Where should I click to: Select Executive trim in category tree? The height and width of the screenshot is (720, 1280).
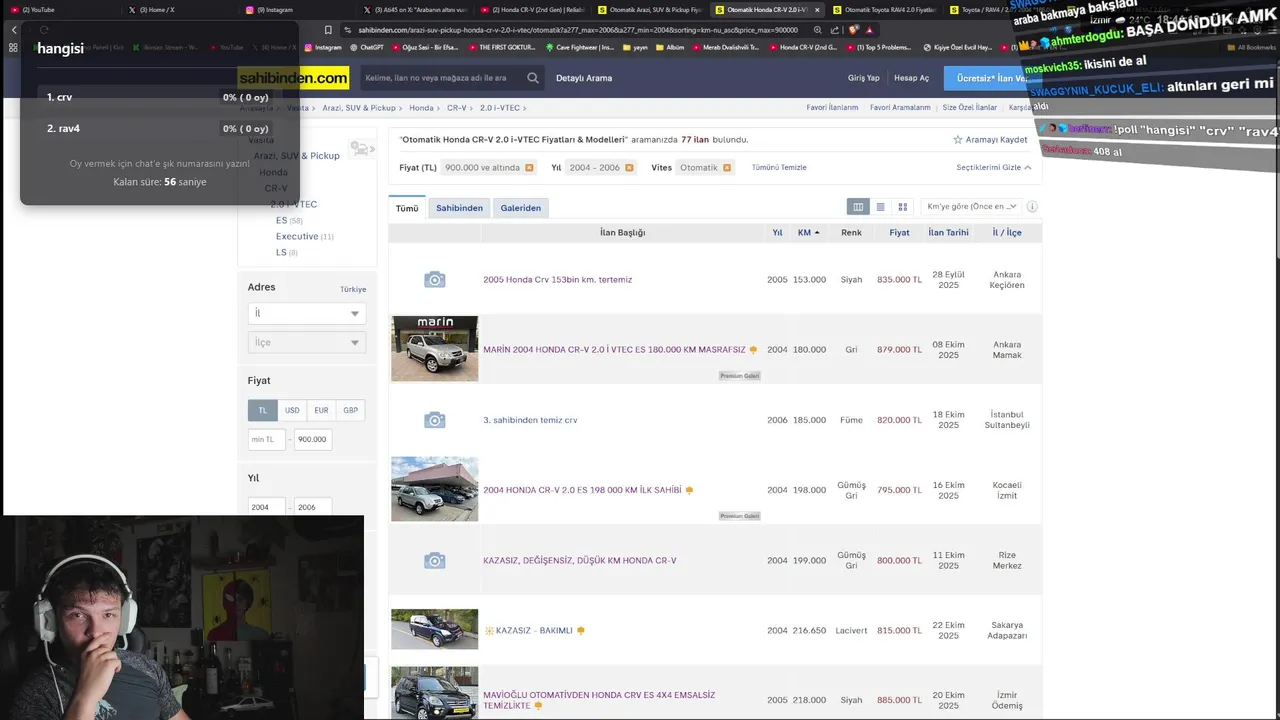297,237
